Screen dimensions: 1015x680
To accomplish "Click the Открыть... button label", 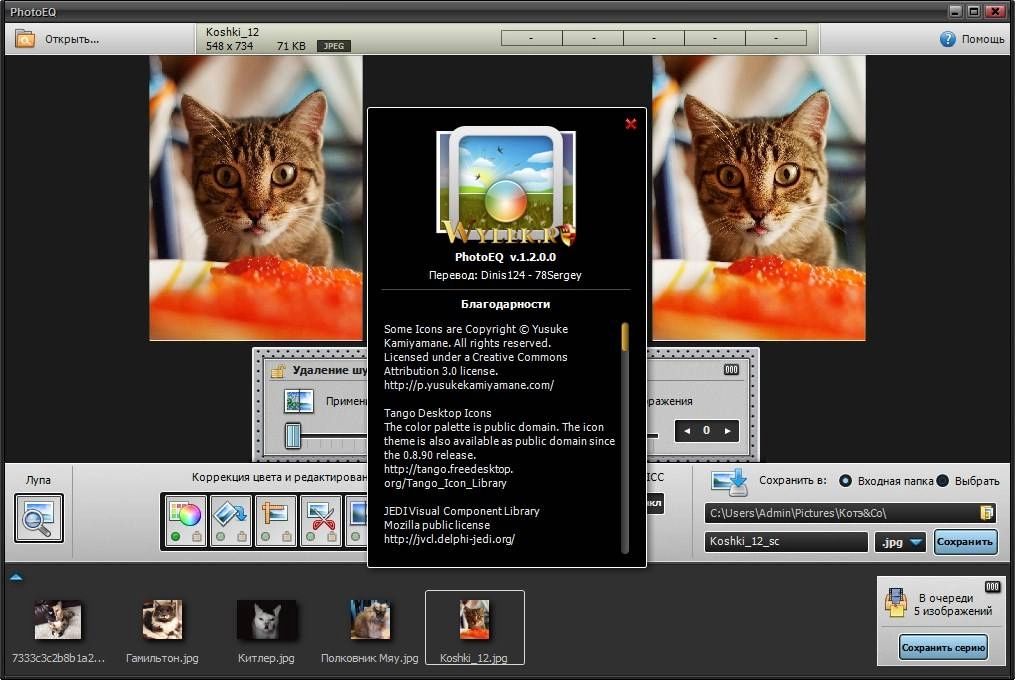I will [x=72, y=39].
